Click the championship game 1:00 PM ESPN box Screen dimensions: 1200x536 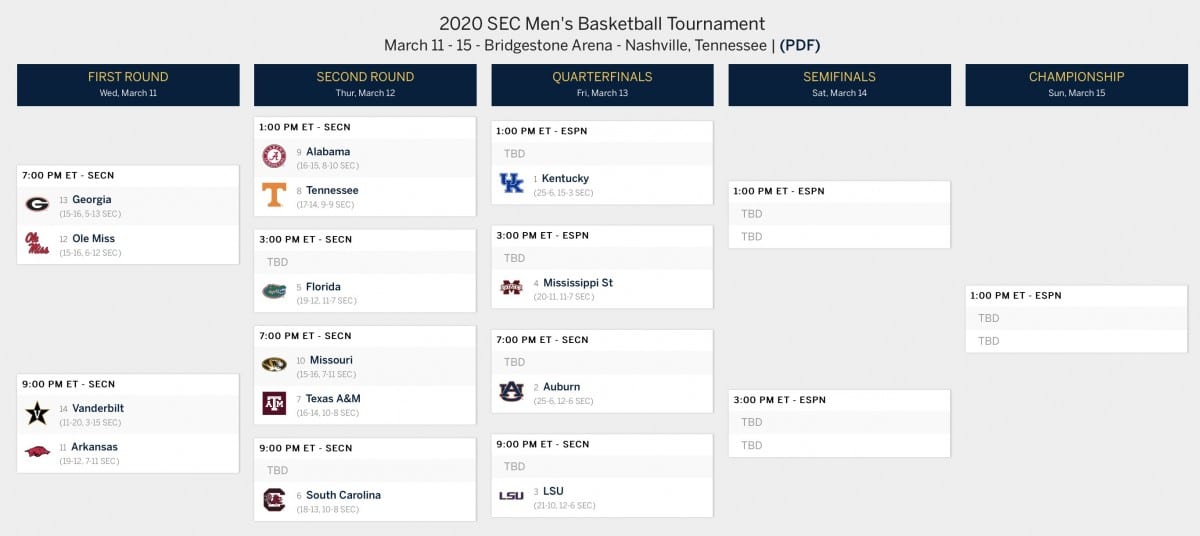pyautogui.click(x=1076, y=319)
